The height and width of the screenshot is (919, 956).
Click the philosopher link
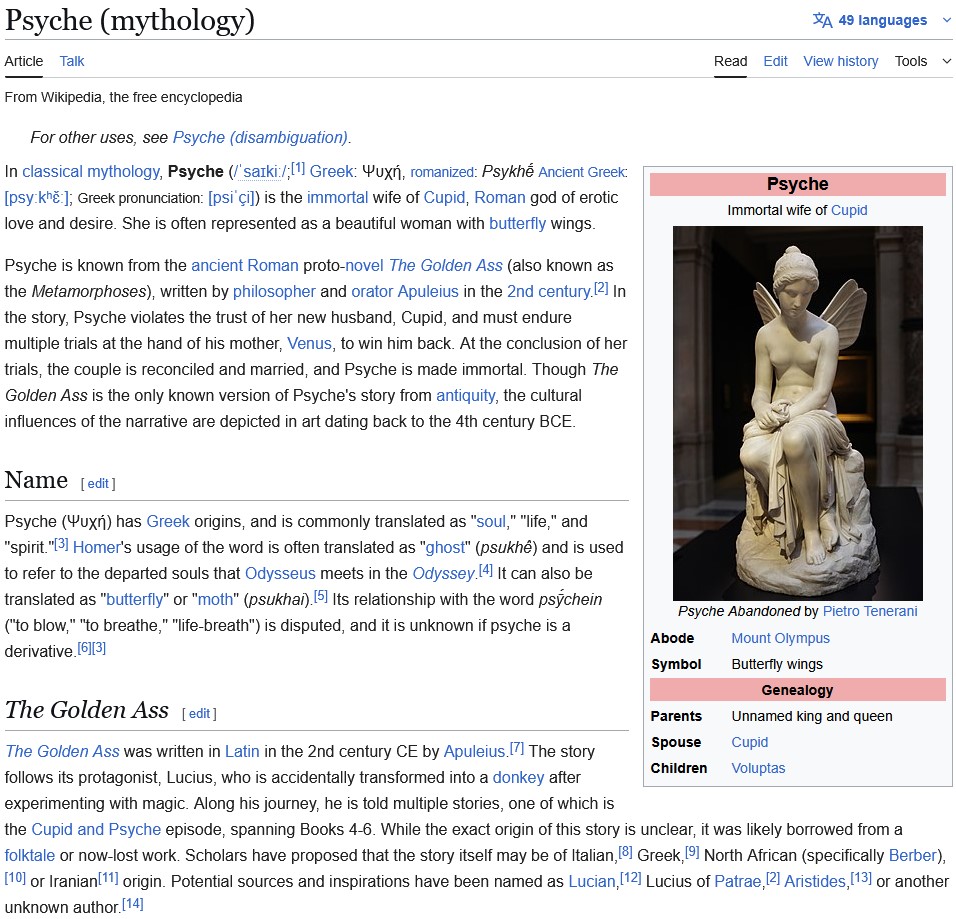[274, 291]
